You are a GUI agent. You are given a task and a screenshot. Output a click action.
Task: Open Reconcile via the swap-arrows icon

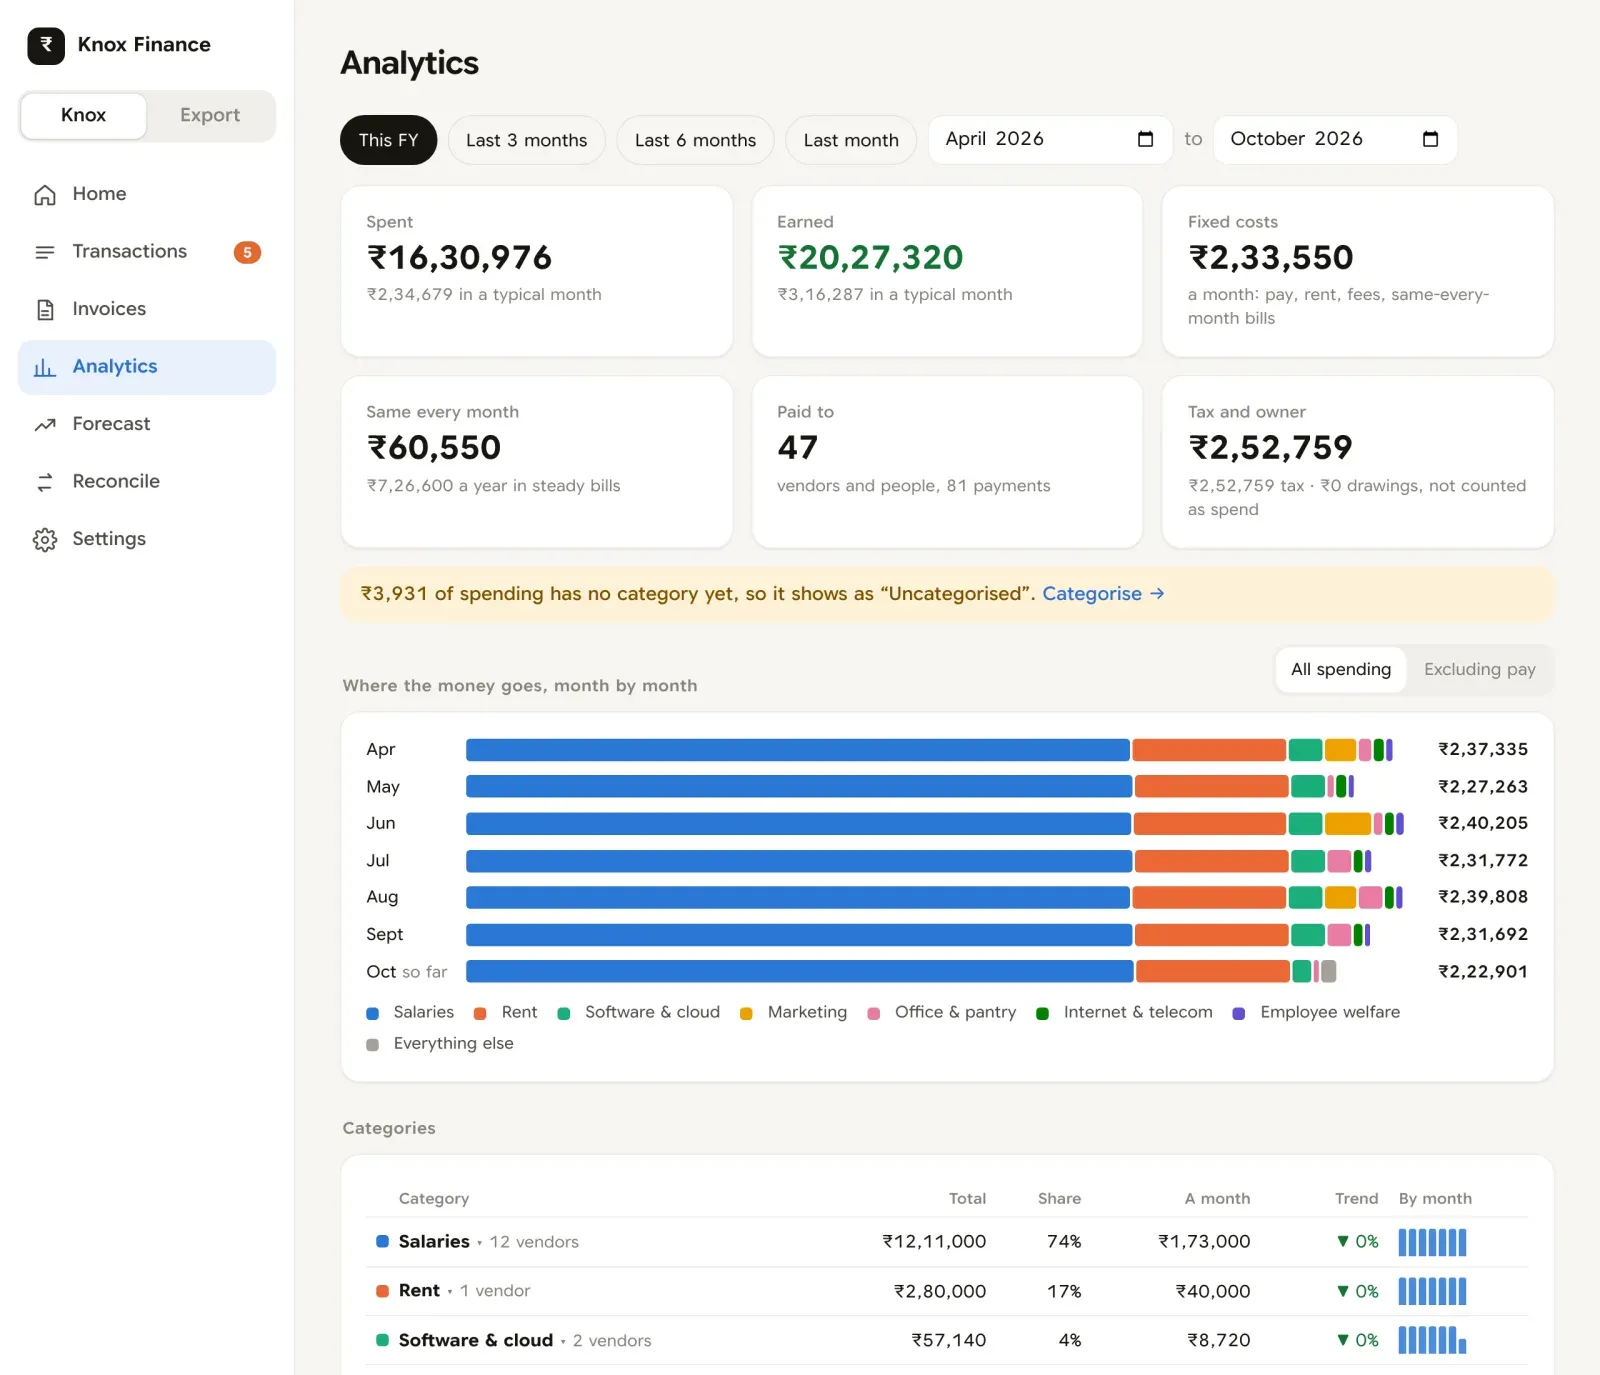pyautogui.click(x=45, y=483)
